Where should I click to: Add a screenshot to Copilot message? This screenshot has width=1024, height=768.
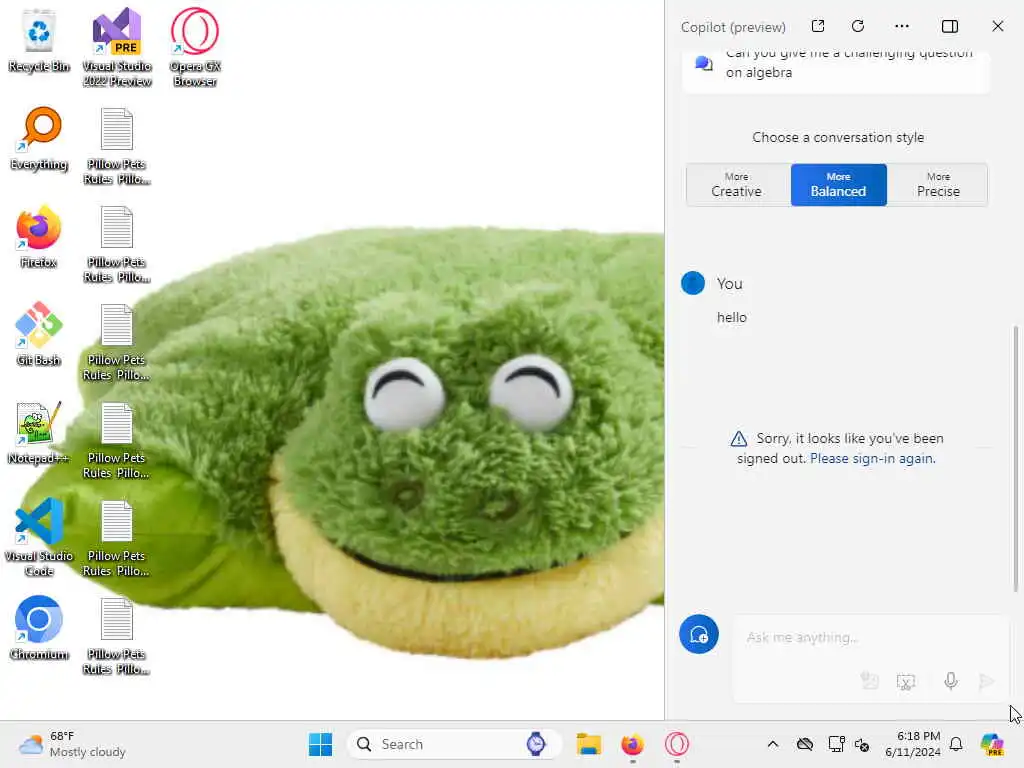click(x=906, y=681)
